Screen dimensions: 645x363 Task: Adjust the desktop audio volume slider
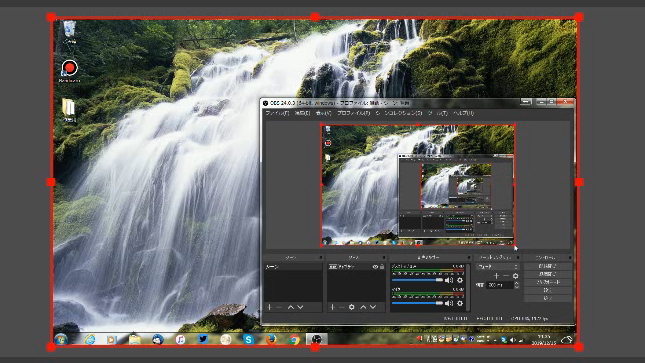point(417,280)
